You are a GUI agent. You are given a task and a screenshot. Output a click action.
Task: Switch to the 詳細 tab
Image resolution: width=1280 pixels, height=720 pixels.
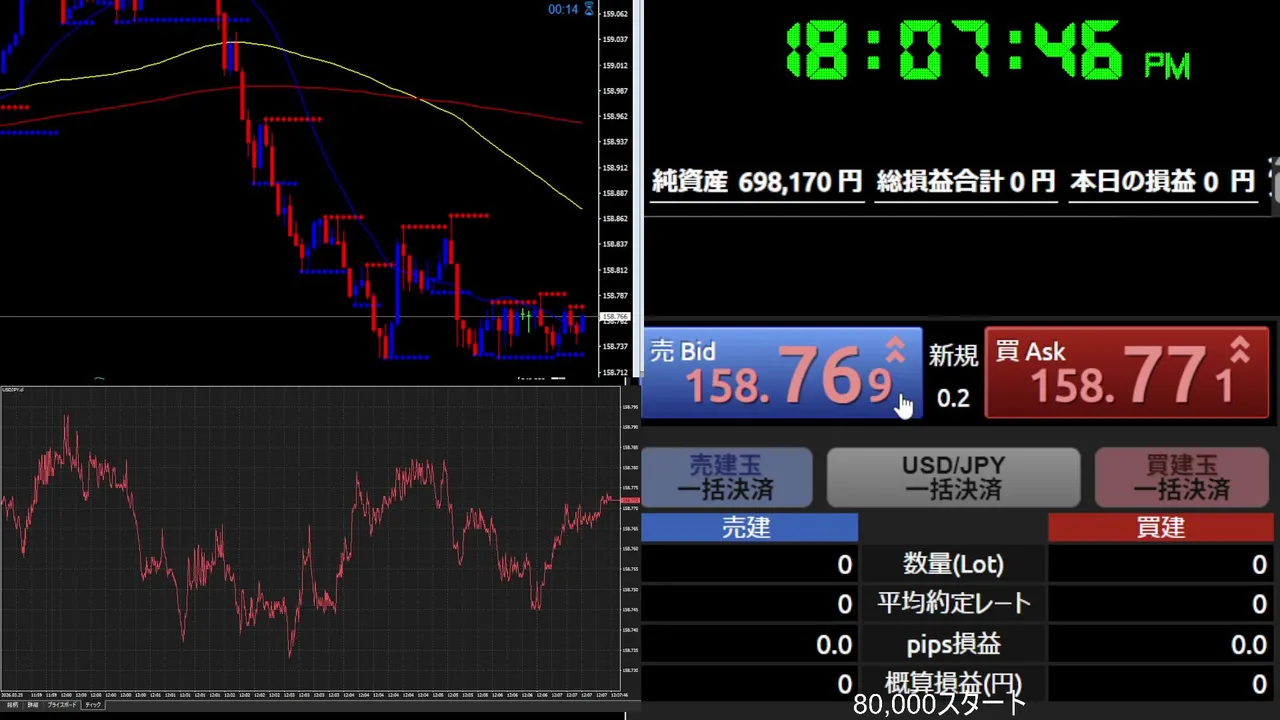pos(32,705)
